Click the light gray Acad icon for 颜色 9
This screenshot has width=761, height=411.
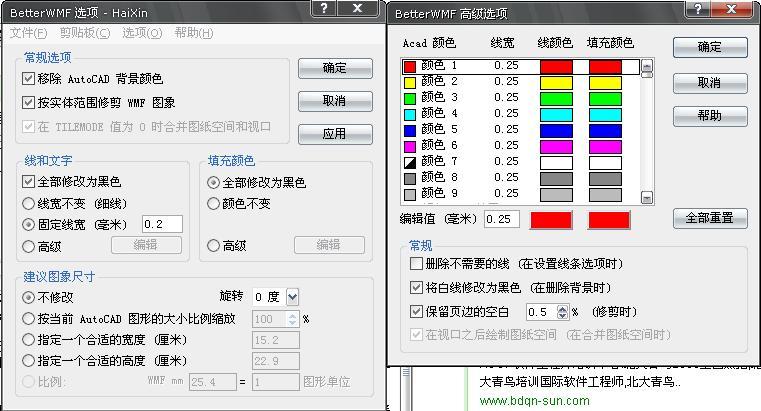410,195
